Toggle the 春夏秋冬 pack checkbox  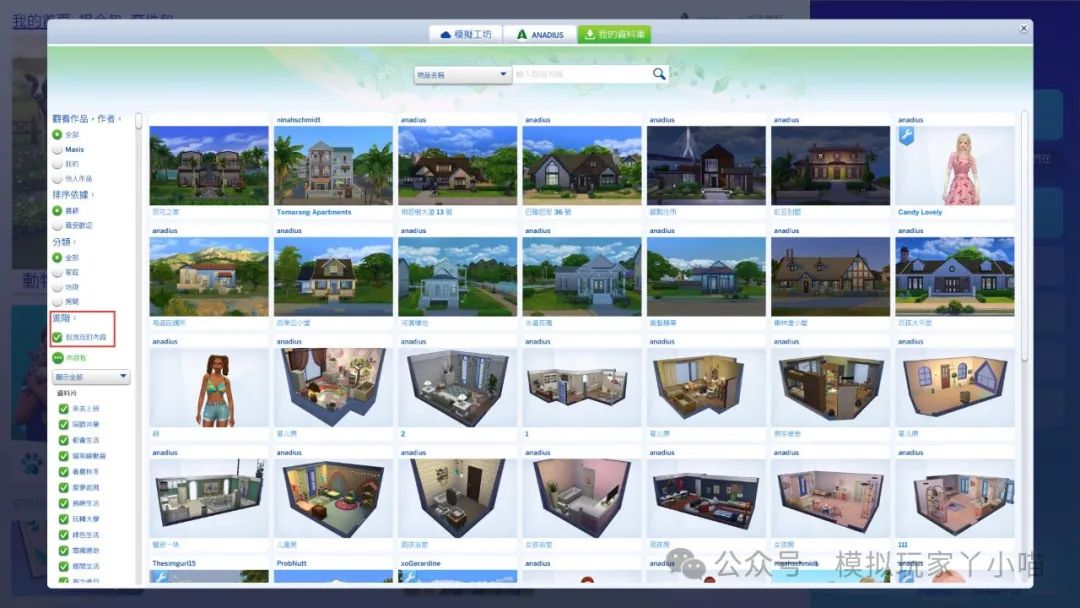63,472
